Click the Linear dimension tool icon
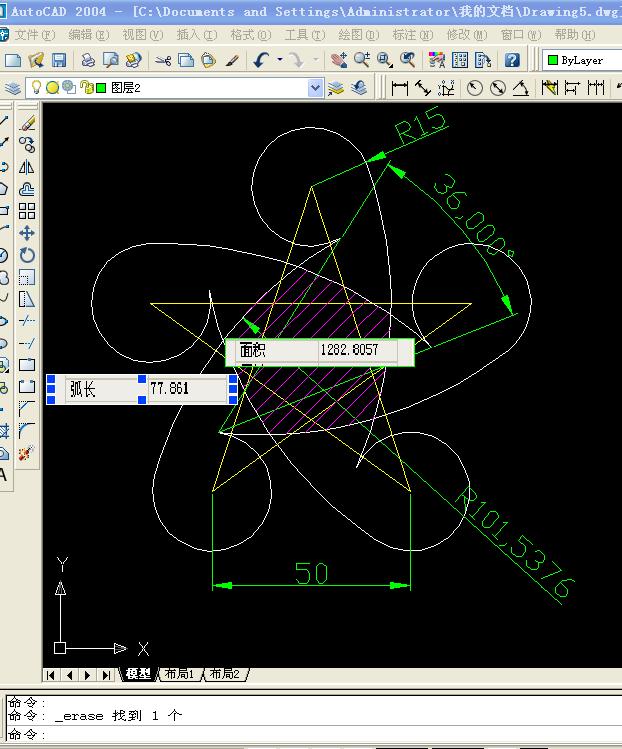Image resolution: width=622 pixels, height=749 pixels. [399, 88]
